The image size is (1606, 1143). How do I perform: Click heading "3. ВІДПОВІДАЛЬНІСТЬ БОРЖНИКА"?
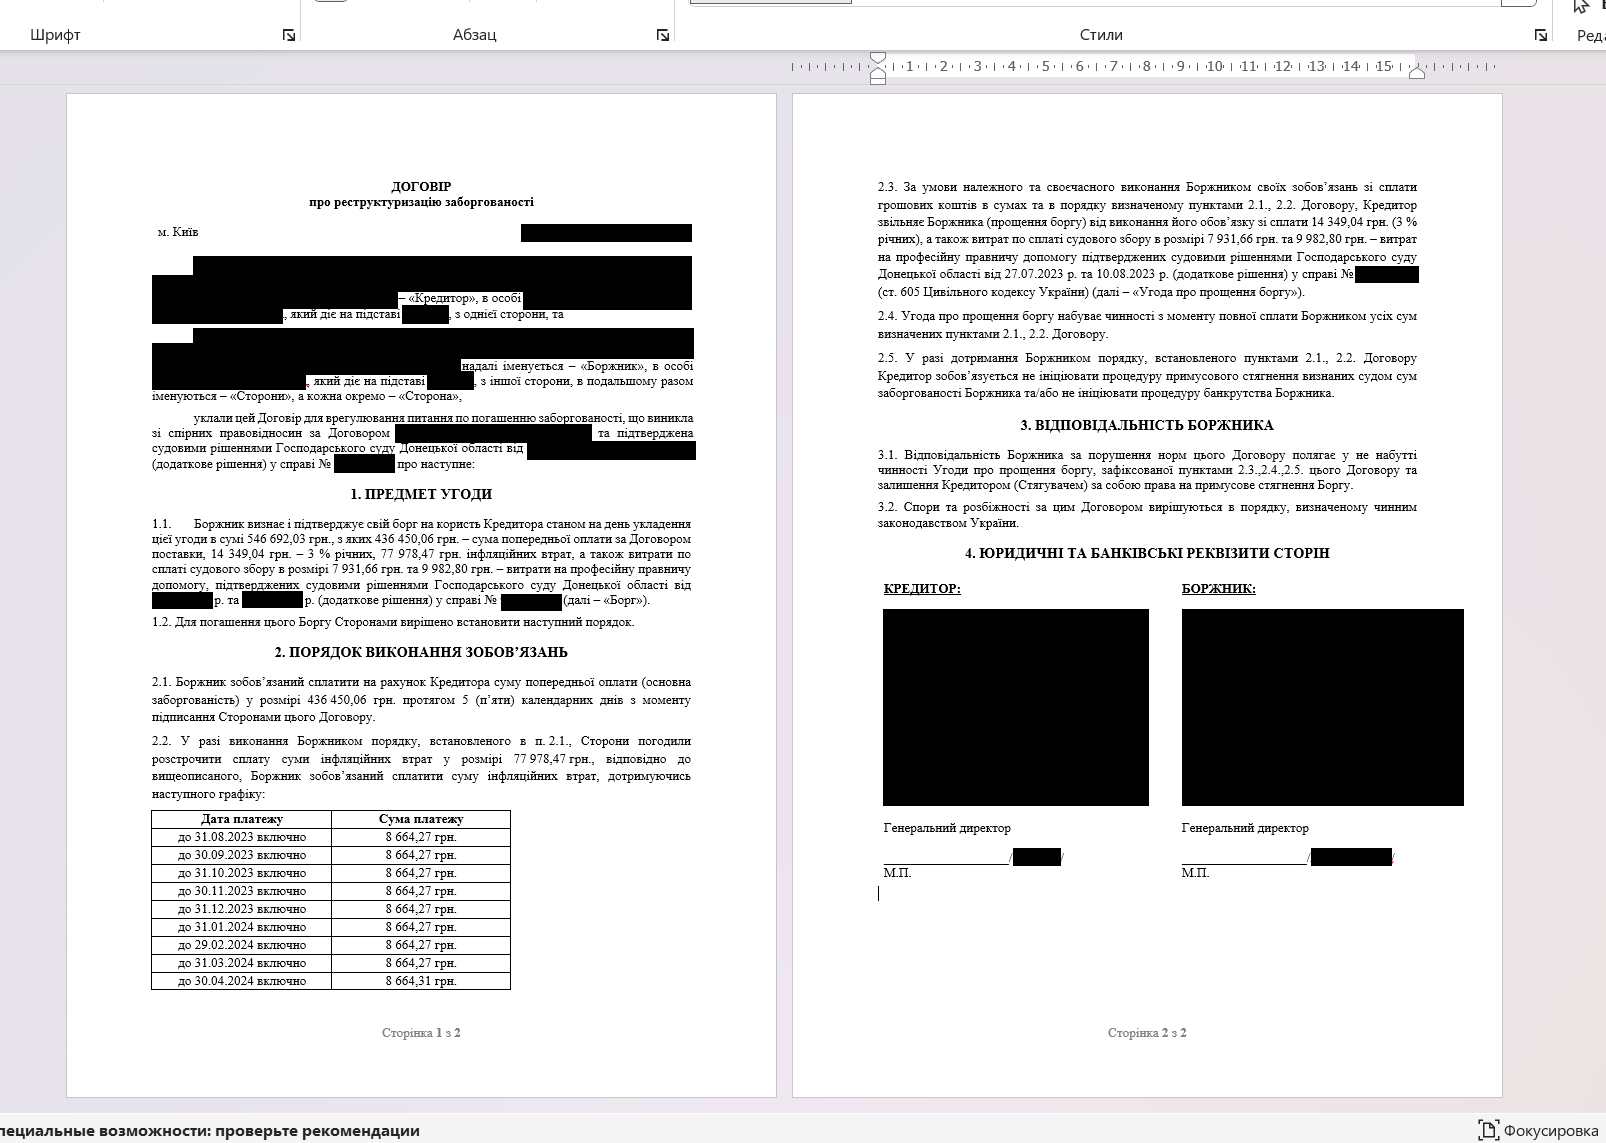[x=1147, y=425]
